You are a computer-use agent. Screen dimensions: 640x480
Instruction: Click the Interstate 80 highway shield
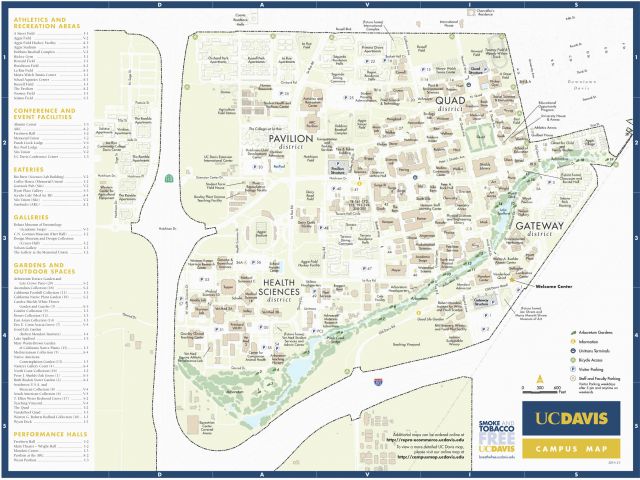click(378, 382)
